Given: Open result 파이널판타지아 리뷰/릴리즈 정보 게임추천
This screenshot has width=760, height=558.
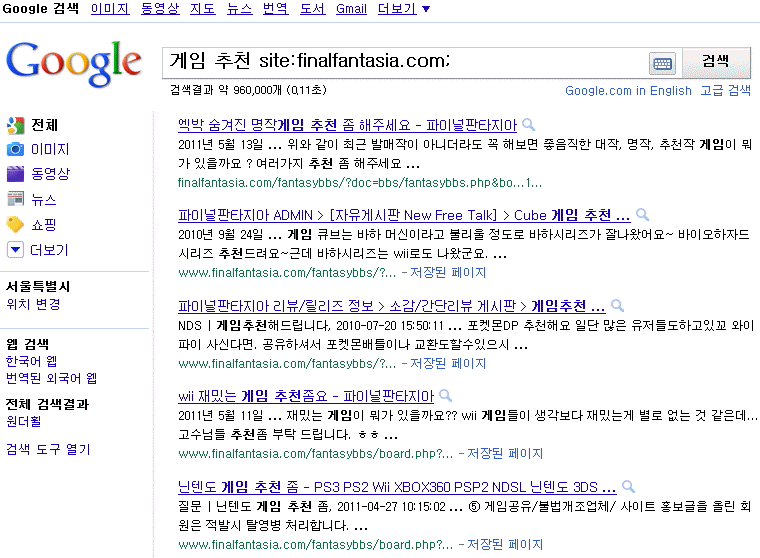Looking at the screenshot, I should [392, 306].
